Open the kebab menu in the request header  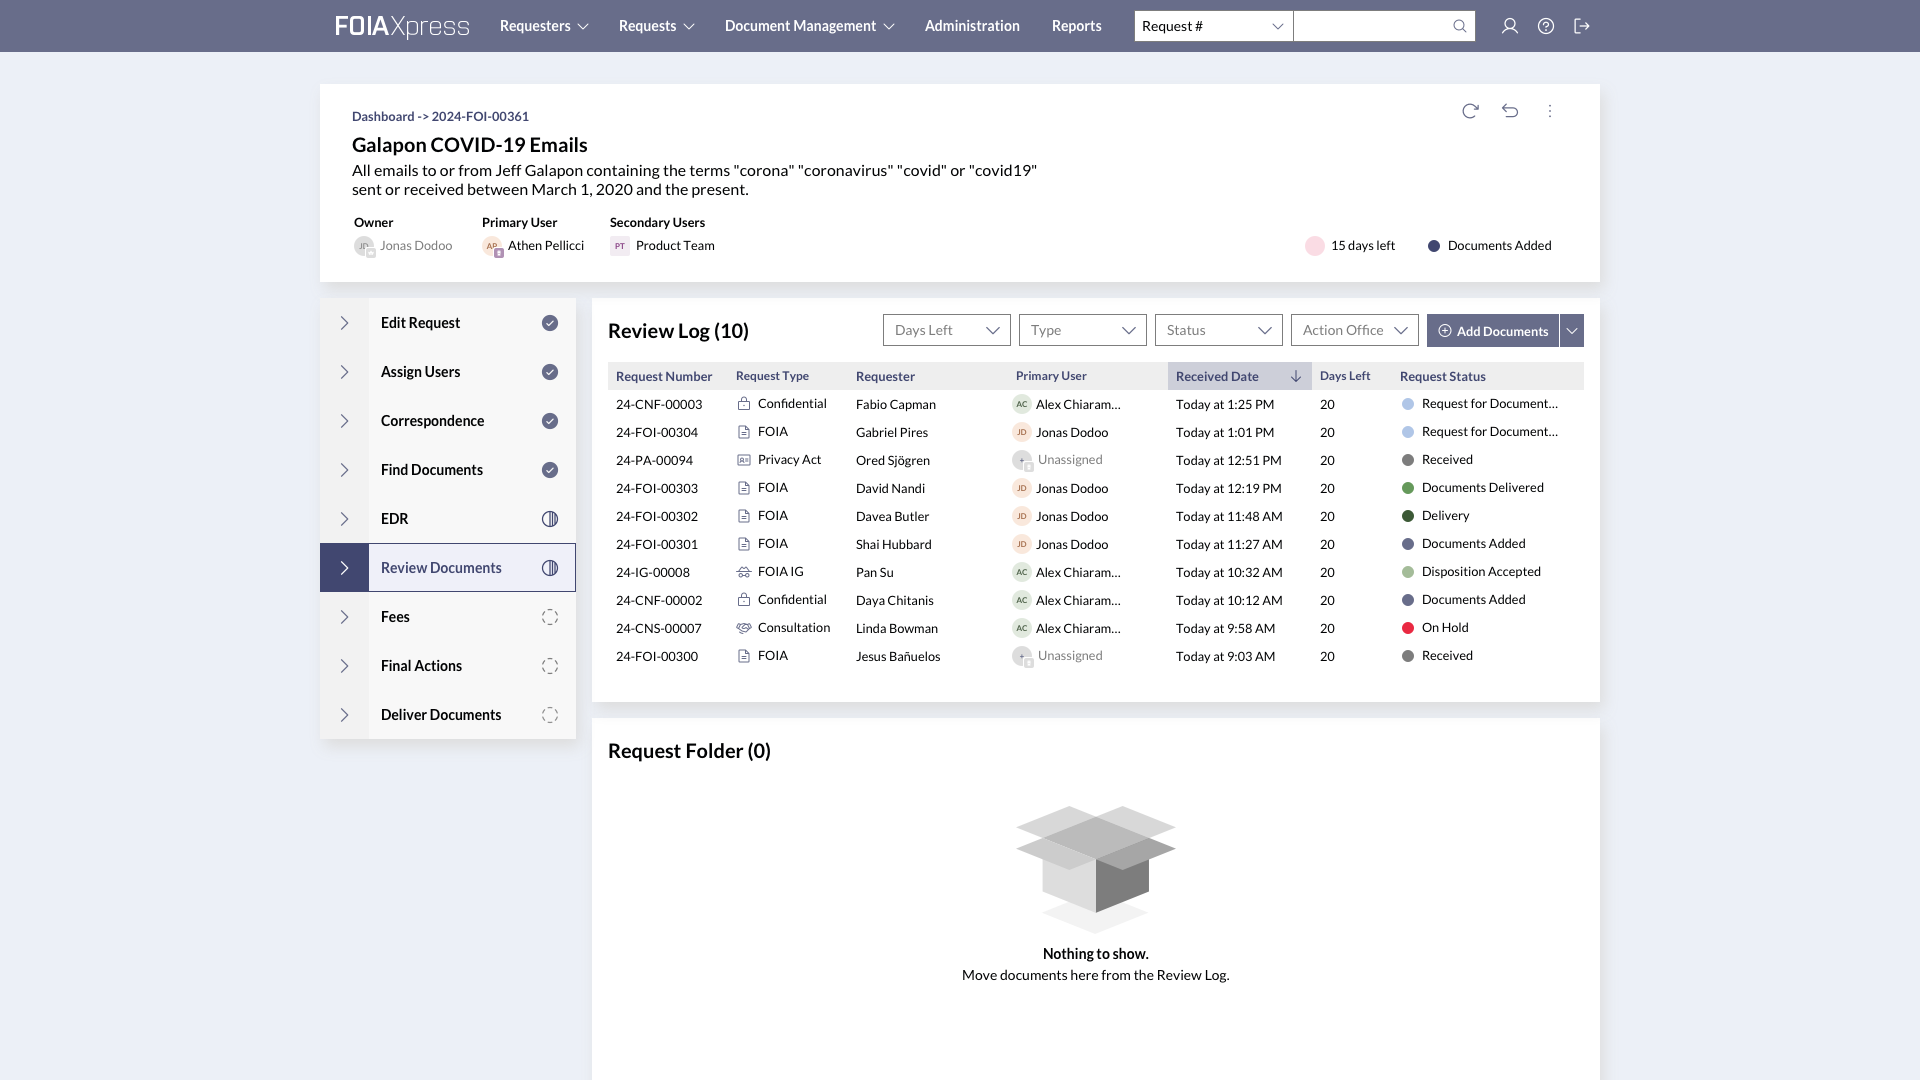tap(1550, 111)
